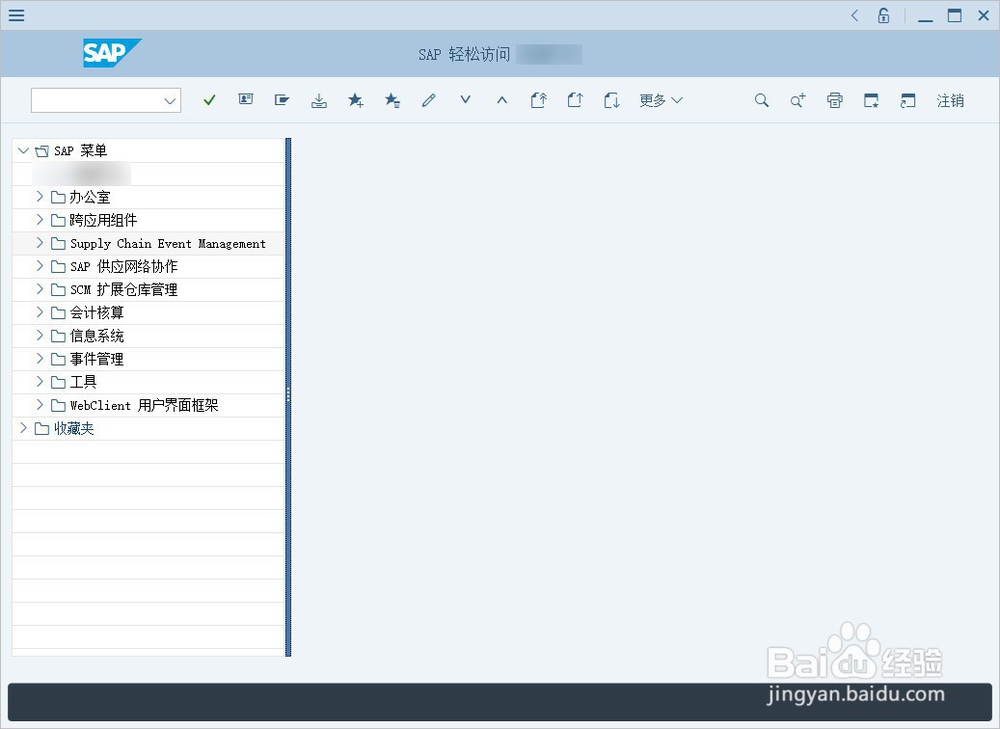Click the dark status bar at bottom

[500, 702]
